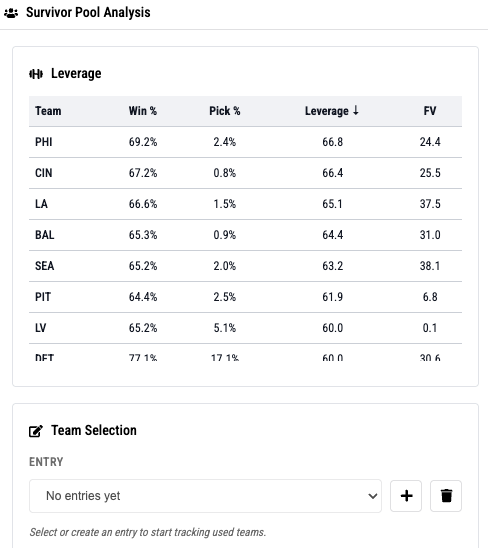488x548 pixels.
Task: Click the Team Selection edit icon
Action: 36,431
